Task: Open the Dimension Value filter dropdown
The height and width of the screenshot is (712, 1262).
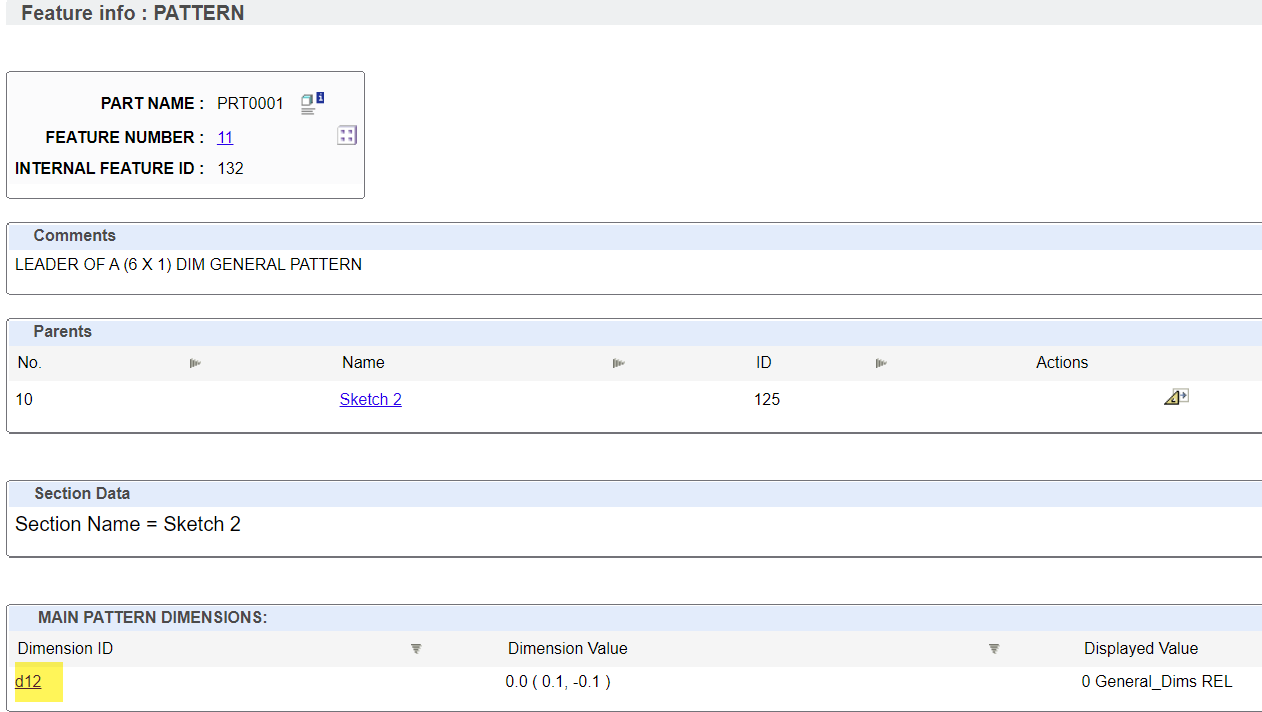Action: click(994, 648)
